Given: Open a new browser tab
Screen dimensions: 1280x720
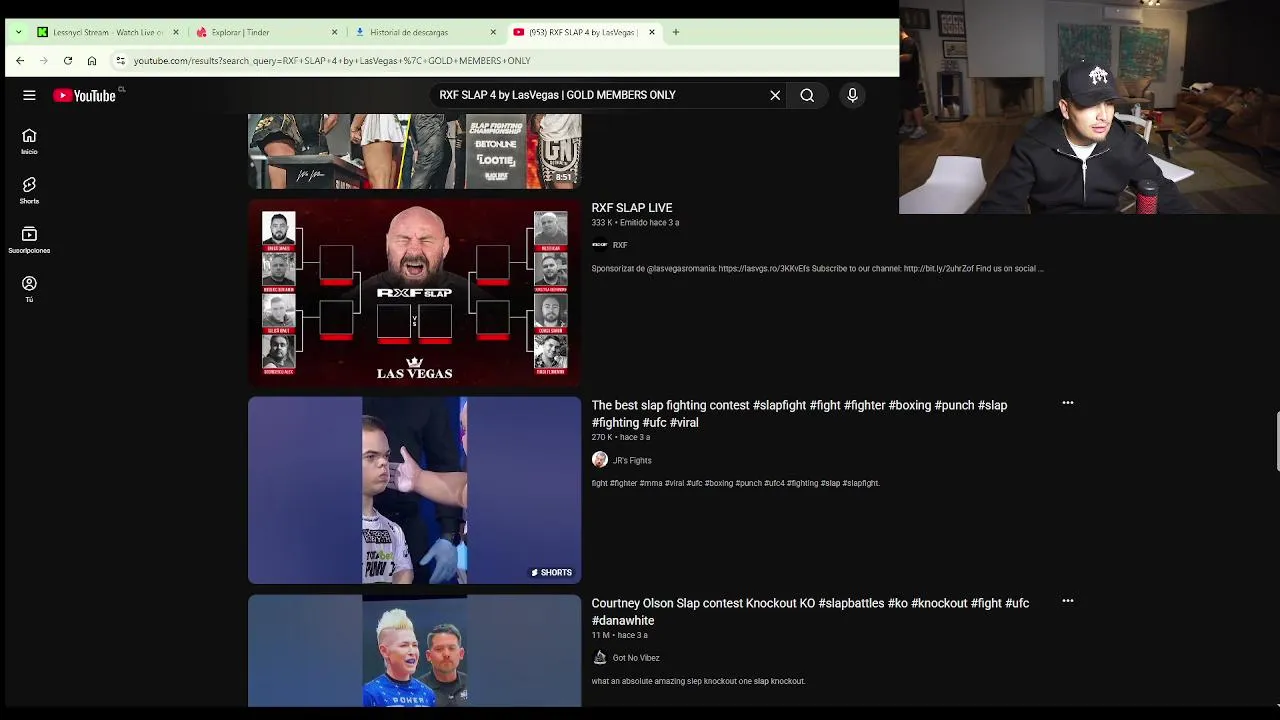Looking at the screenshot, I should 676,32.
